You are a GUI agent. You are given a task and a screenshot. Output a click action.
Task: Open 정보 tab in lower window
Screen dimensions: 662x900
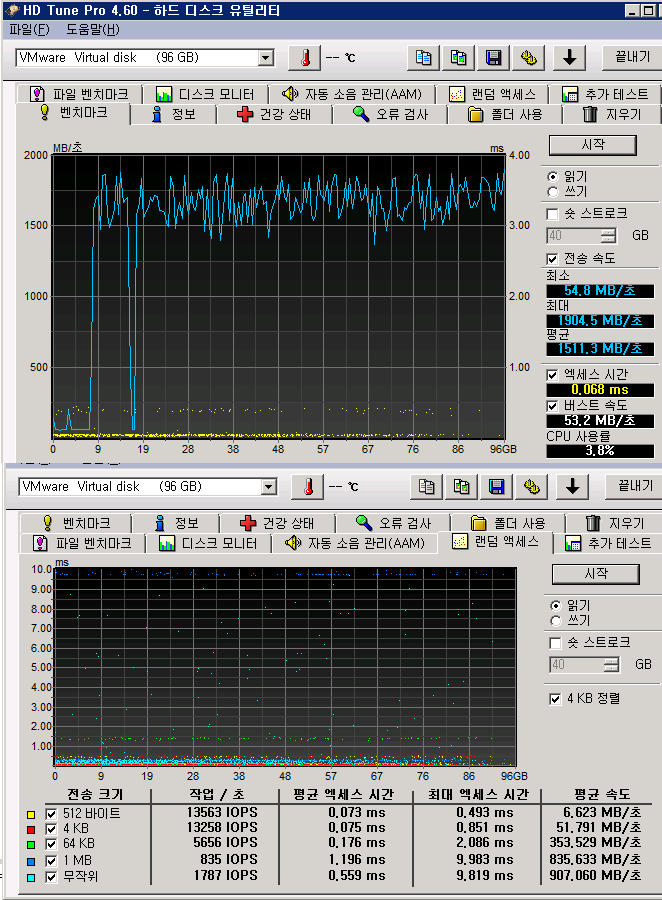tap(176, 523)
